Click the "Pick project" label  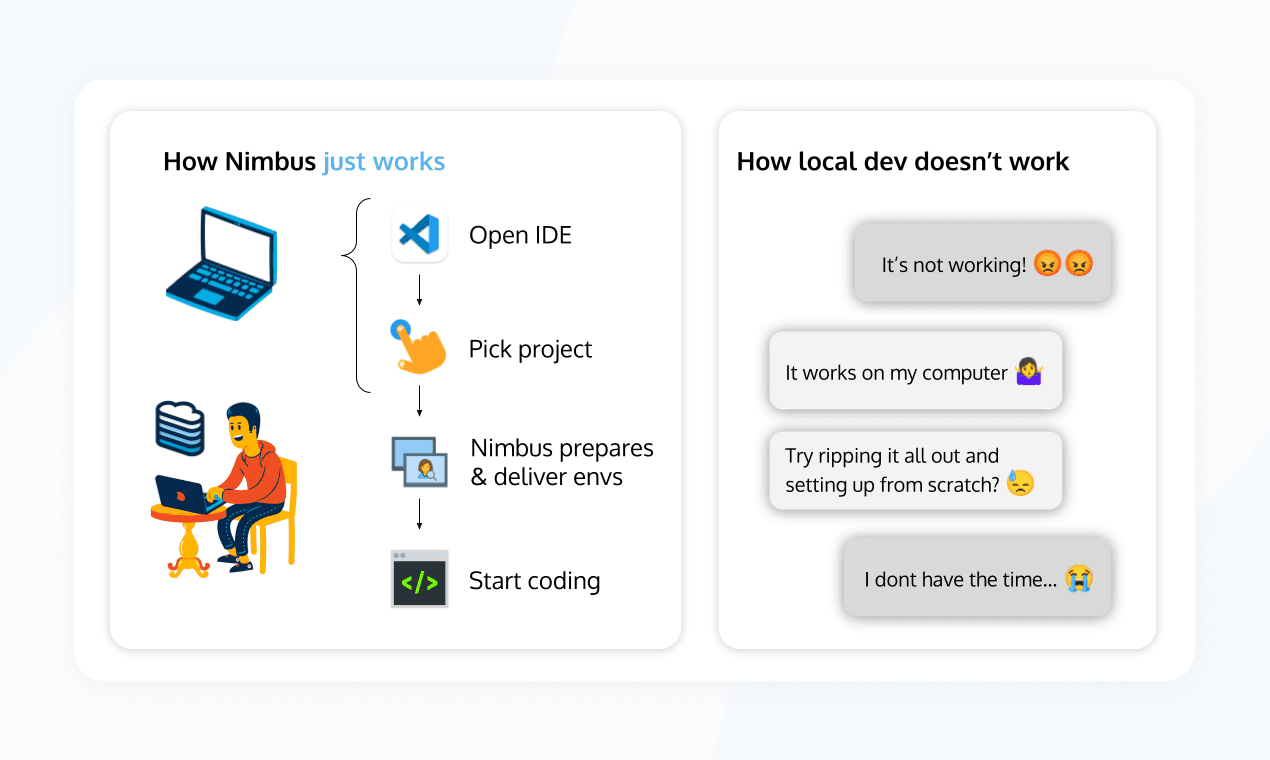click(x=530, y=349)
